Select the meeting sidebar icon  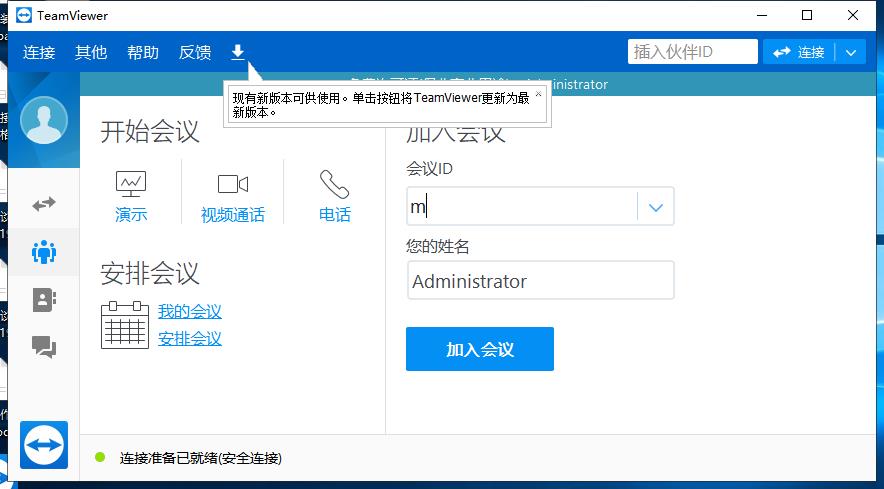coord(44,252)
